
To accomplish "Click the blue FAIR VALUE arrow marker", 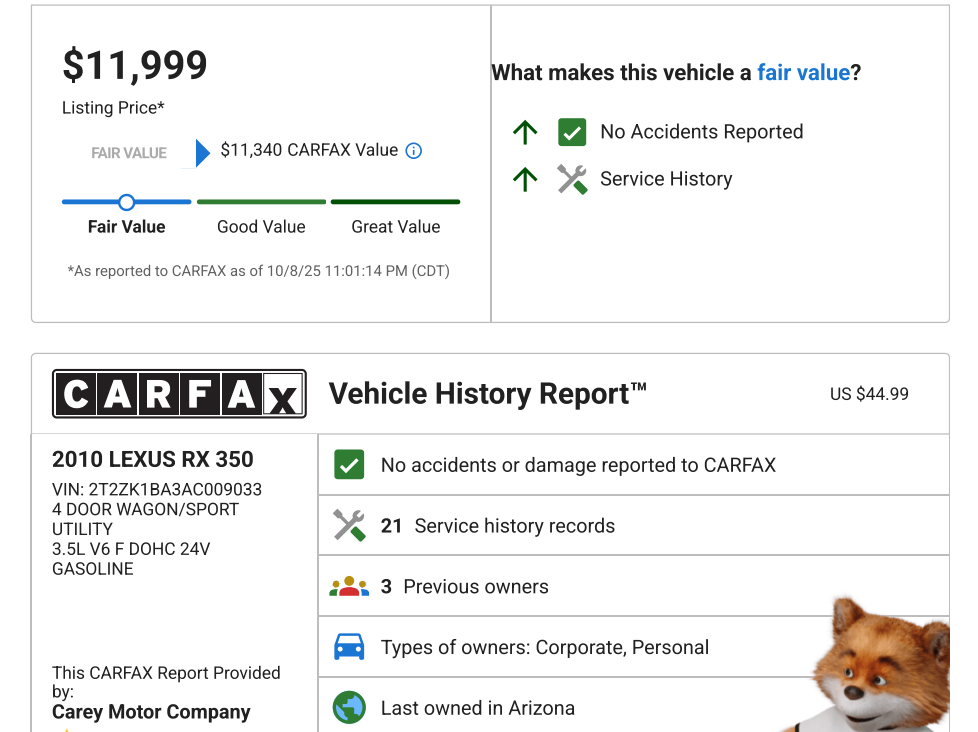I will 202,152.
